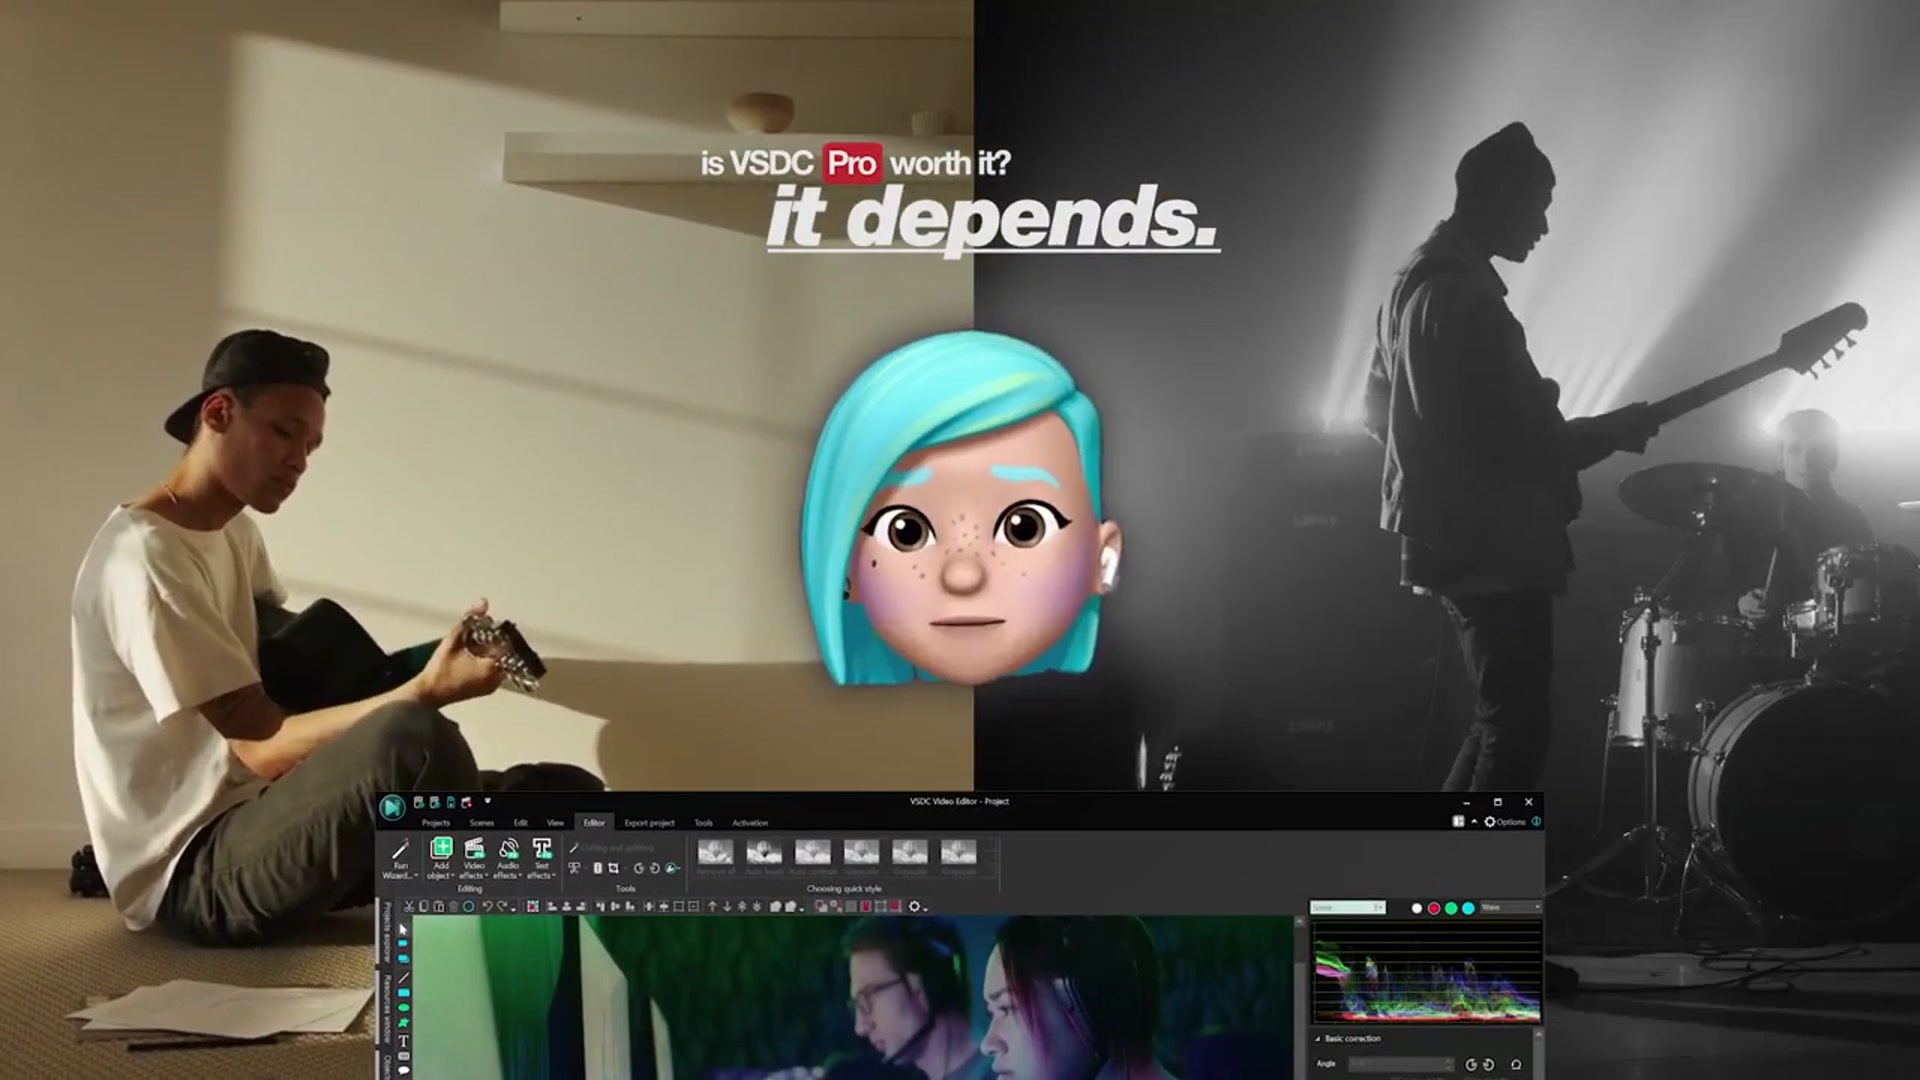Open the Run Wizard tool
The width and height of the screenshot is (1920, 1080).
(x=400, y=859)
